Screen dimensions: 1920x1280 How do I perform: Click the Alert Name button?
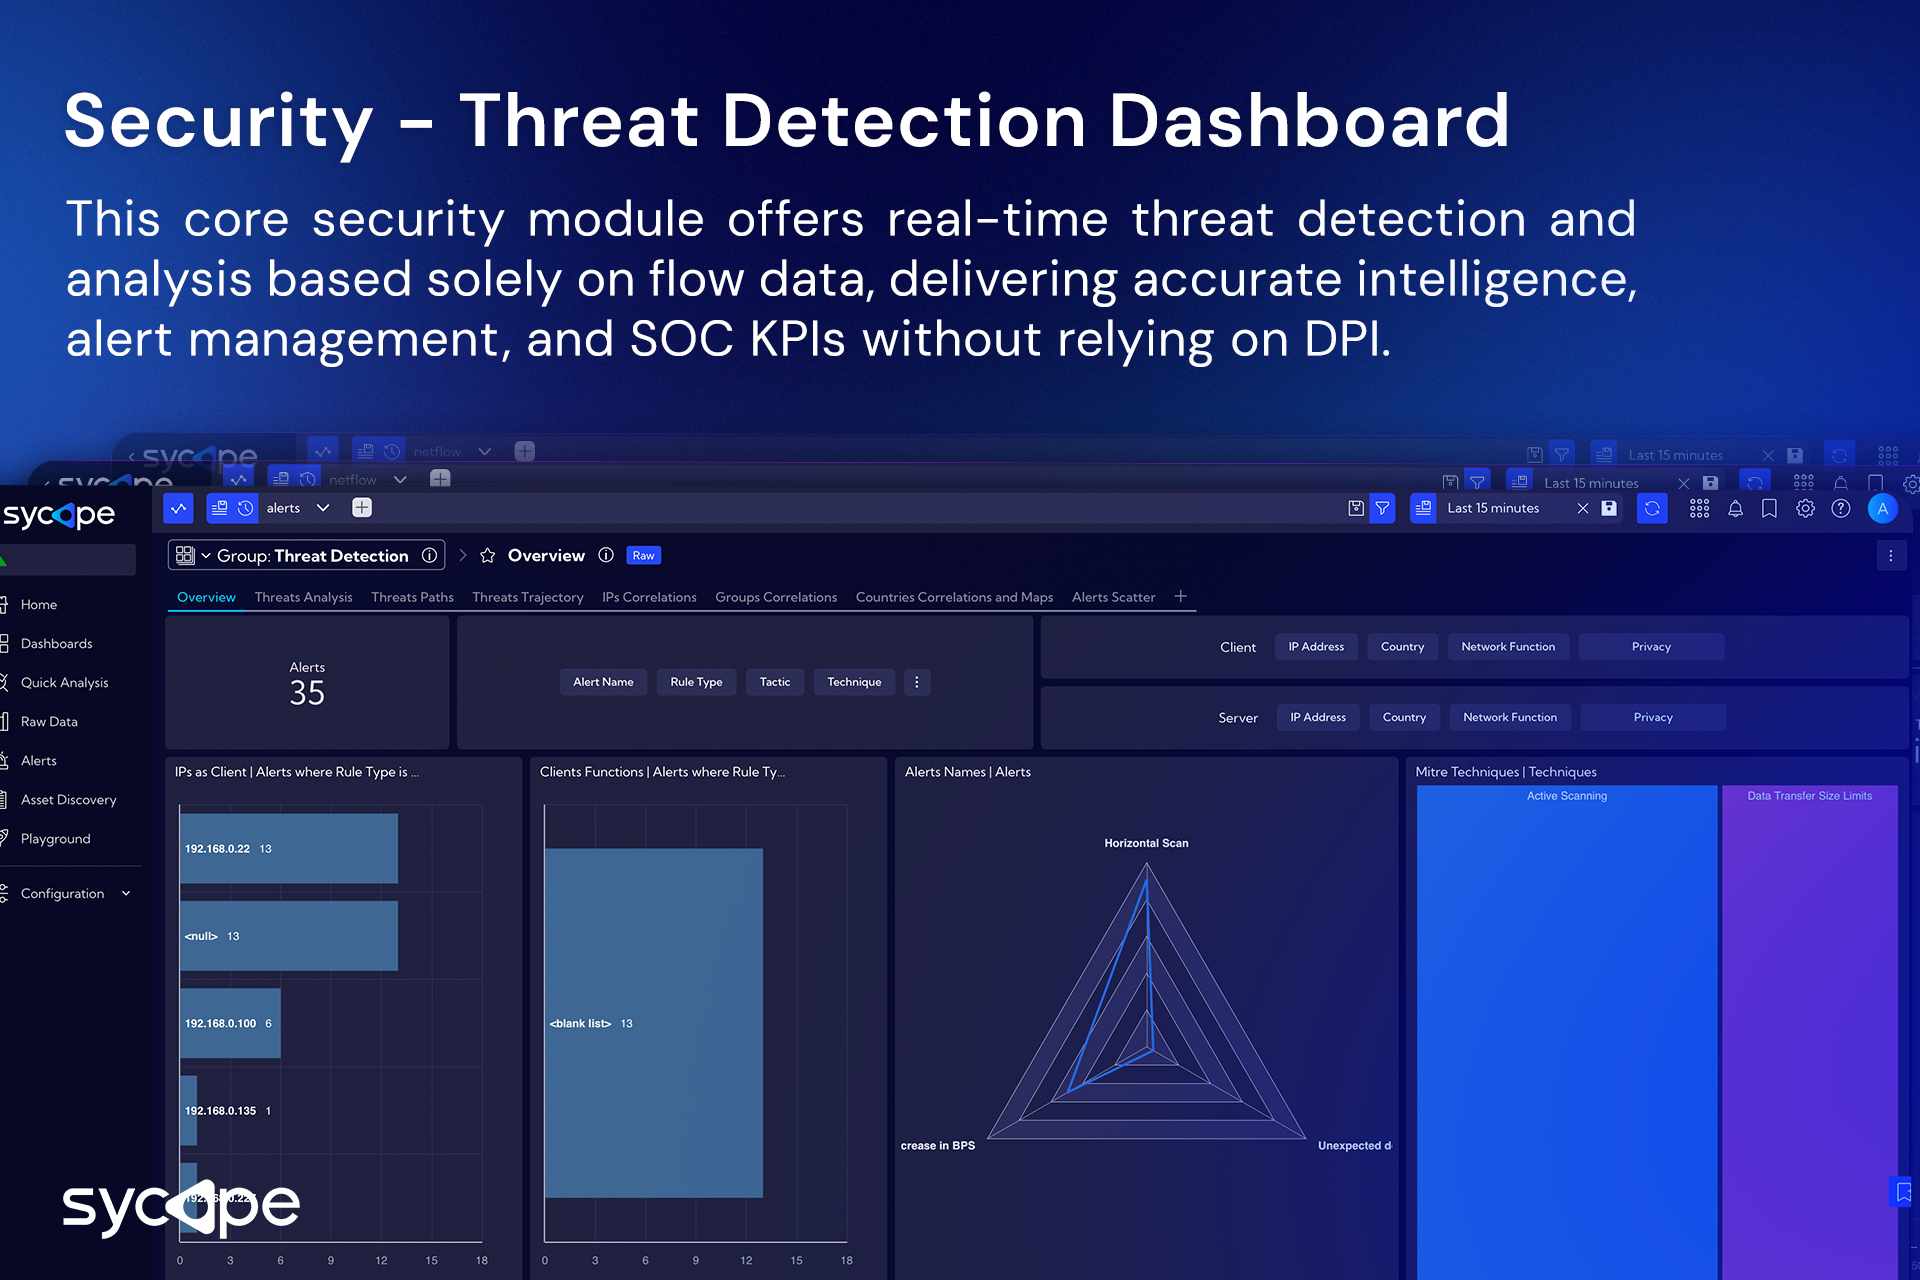[603, 682]
